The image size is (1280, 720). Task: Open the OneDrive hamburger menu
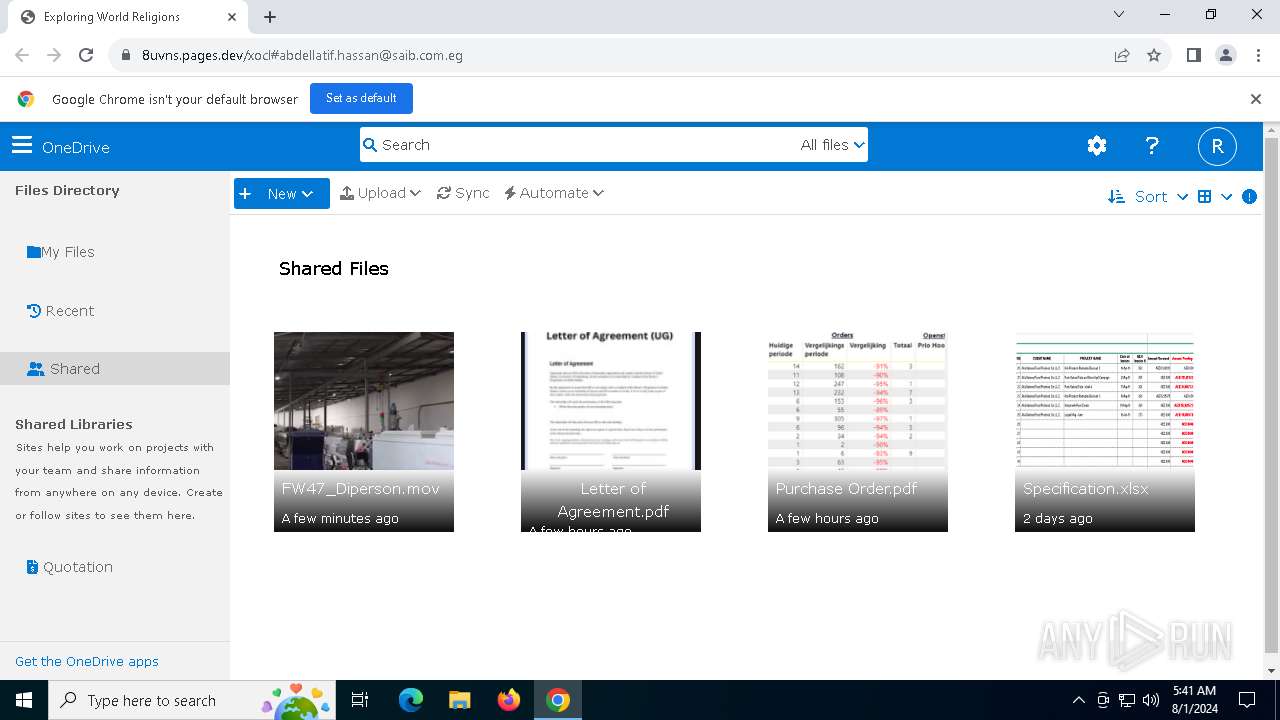[x=22, y=146]
